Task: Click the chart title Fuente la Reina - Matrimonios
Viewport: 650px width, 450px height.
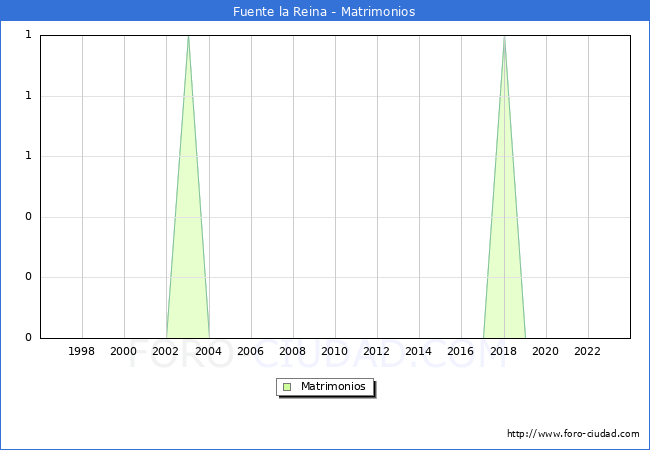Action: pyautogui.click(x=324, y=12)
